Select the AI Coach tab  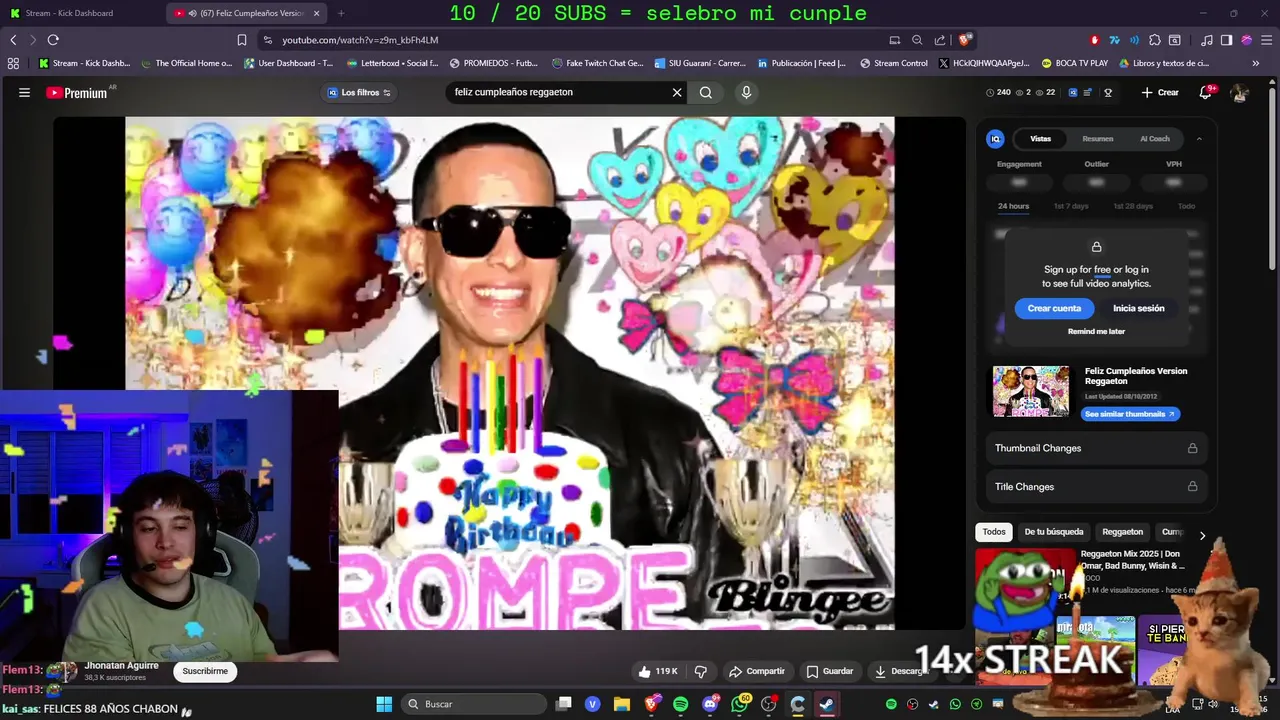(x=1154, y=139)
